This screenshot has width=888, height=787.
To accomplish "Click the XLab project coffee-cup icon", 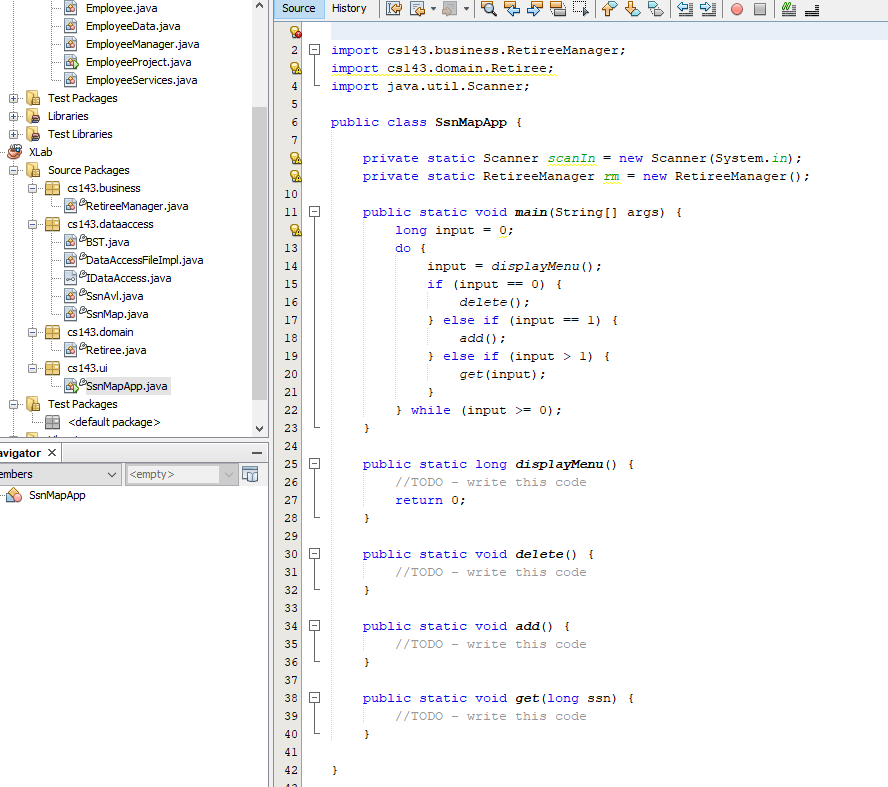I will tap(15, 152).
